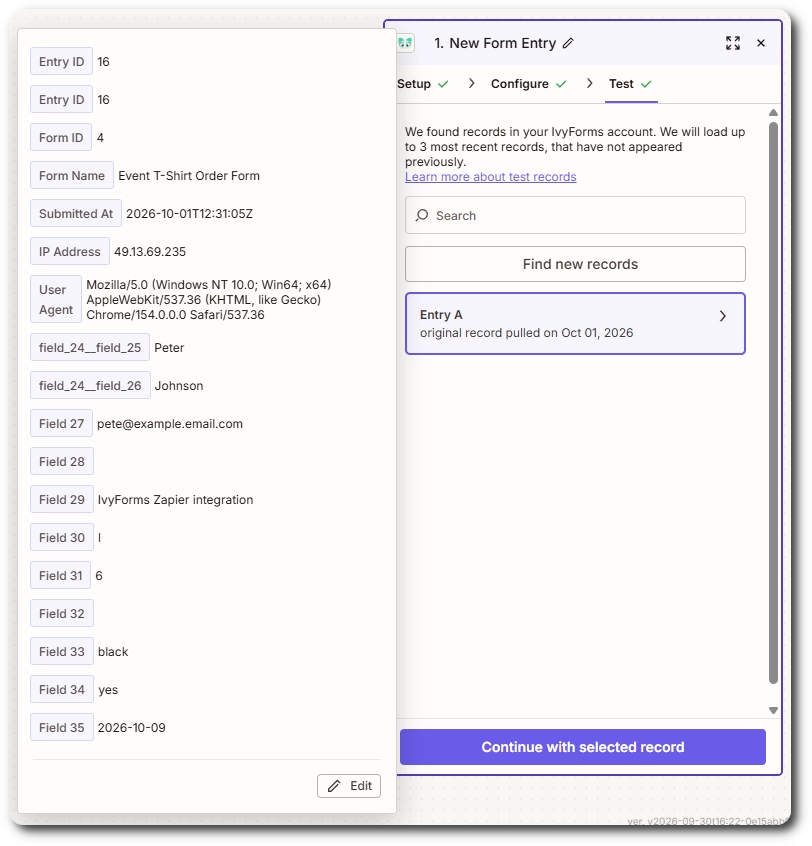Click the Edit button in record details
This screenshot has height=846, width=812.
pos(349,786)
